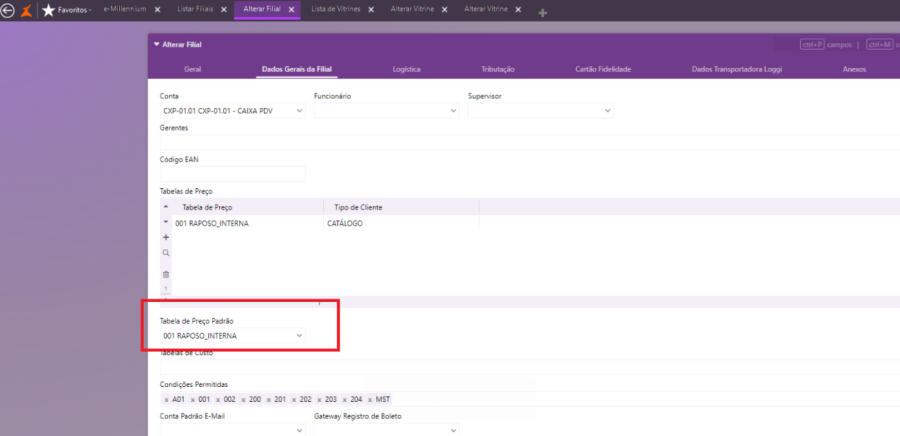Remove the 200 condition tag
This screenshot has height=436, width=900.
tap(243, 400)
